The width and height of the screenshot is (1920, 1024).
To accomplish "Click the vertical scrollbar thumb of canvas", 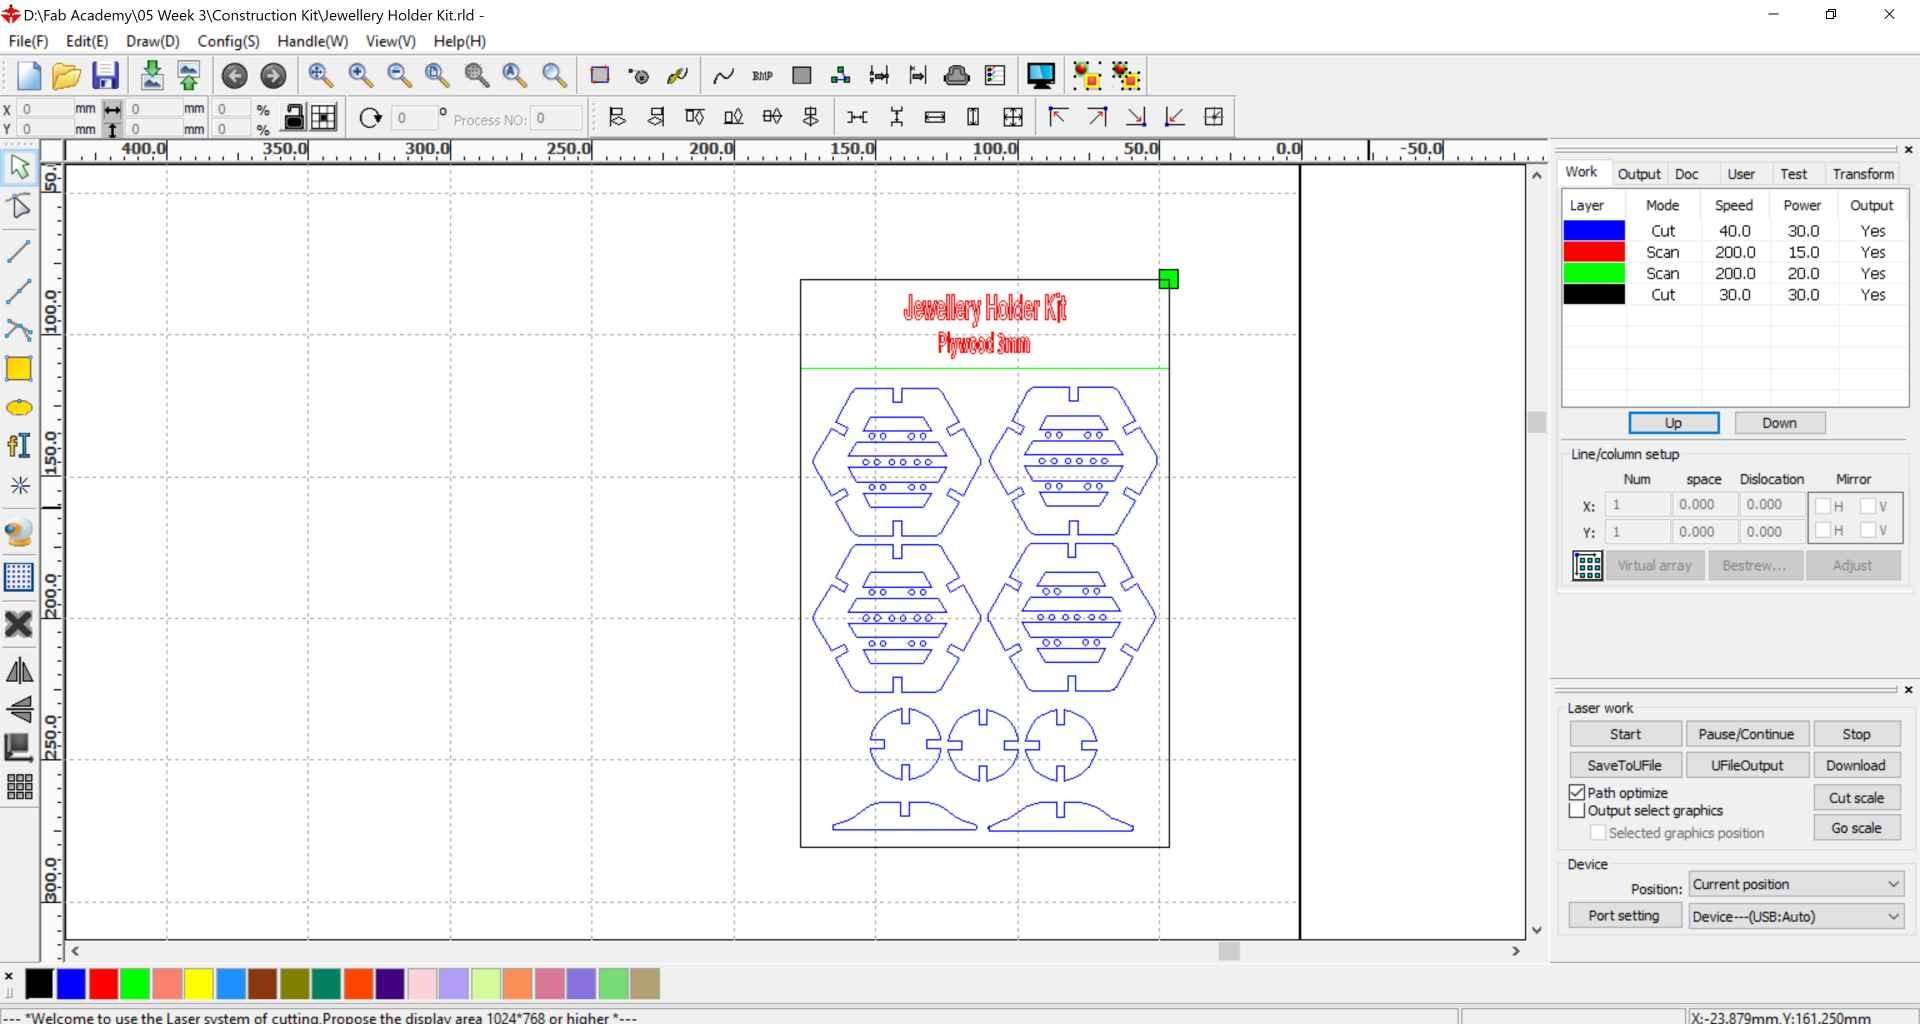I will pos(1537,422).
